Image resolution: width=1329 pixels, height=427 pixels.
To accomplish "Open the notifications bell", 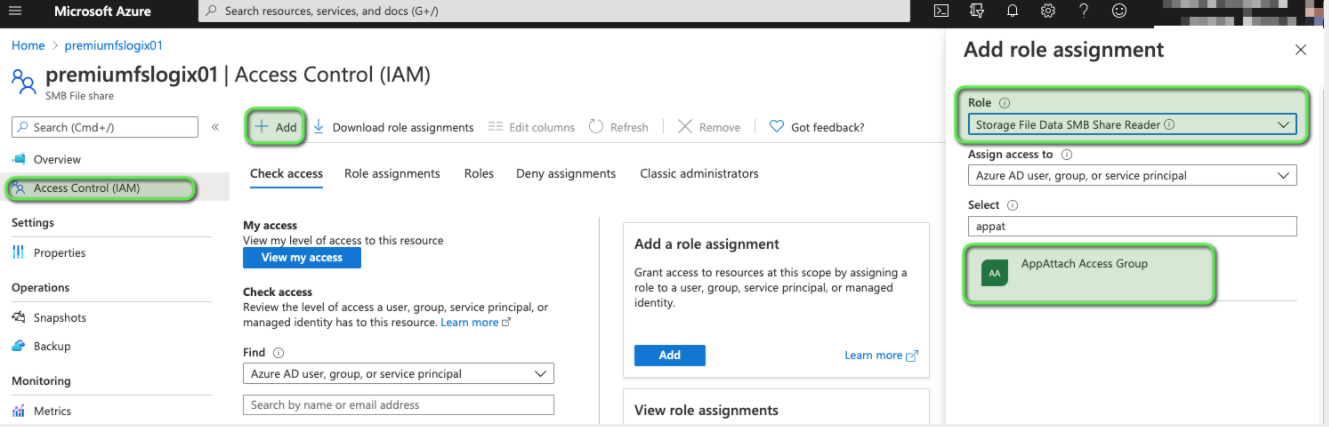I will point(1012,11).
